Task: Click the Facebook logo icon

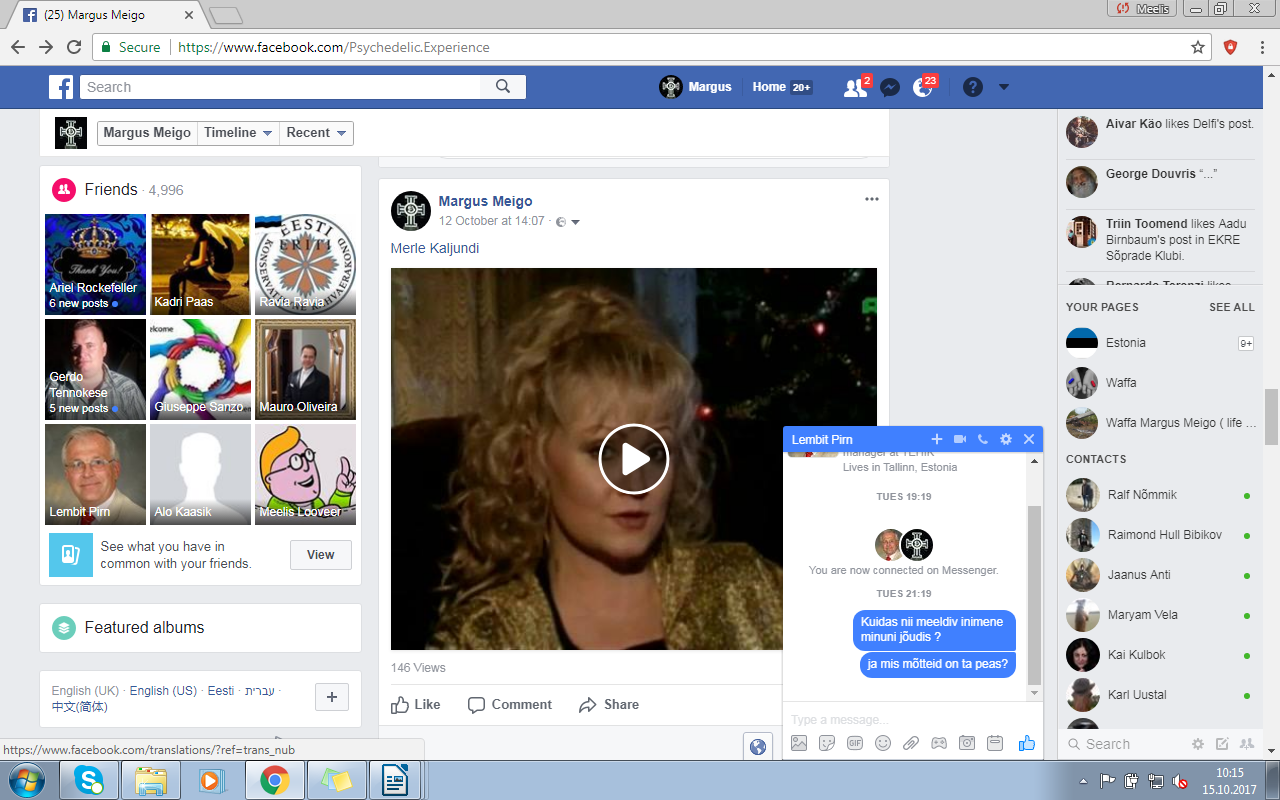Action: pyautogui.click(x=61, y=87)
